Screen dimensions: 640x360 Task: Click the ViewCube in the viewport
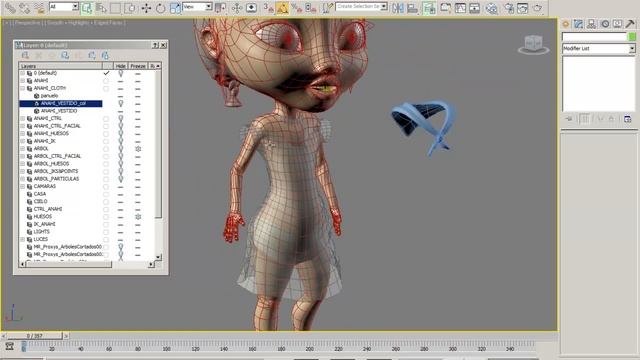[533, 44]
